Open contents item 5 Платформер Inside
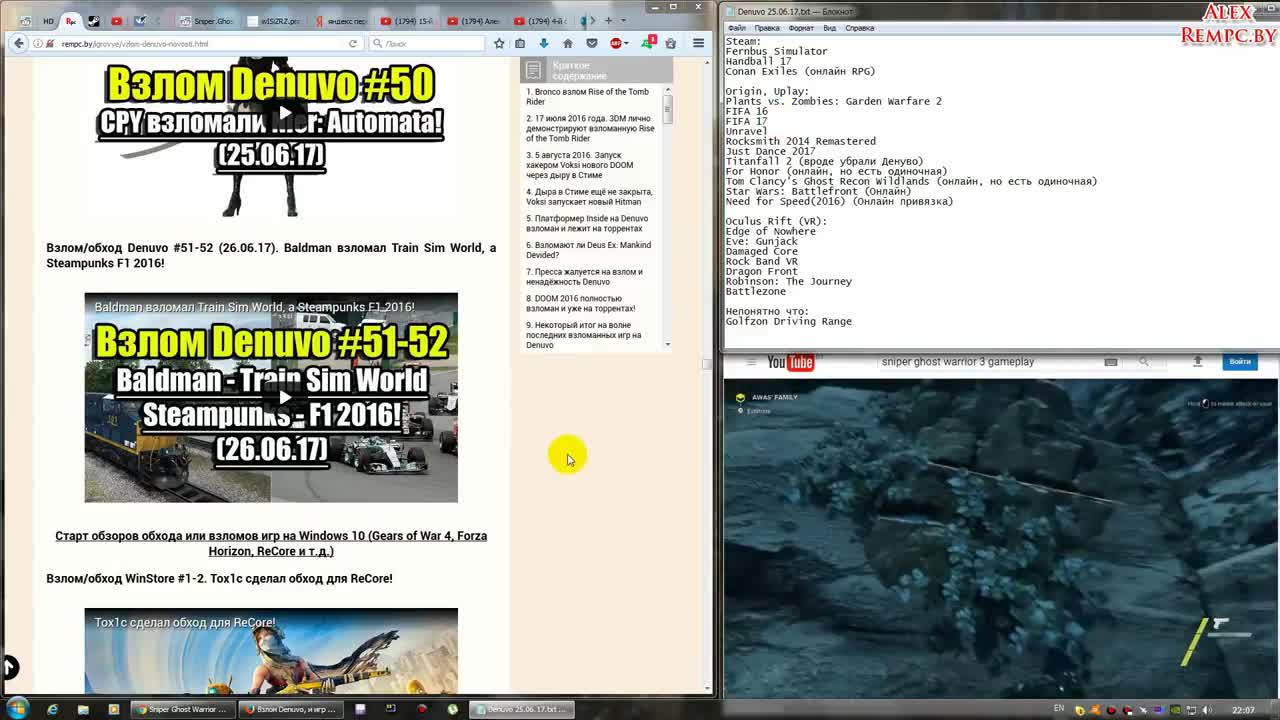Image resolution: width=1280 pixels, height=720 pixels. 589,223
